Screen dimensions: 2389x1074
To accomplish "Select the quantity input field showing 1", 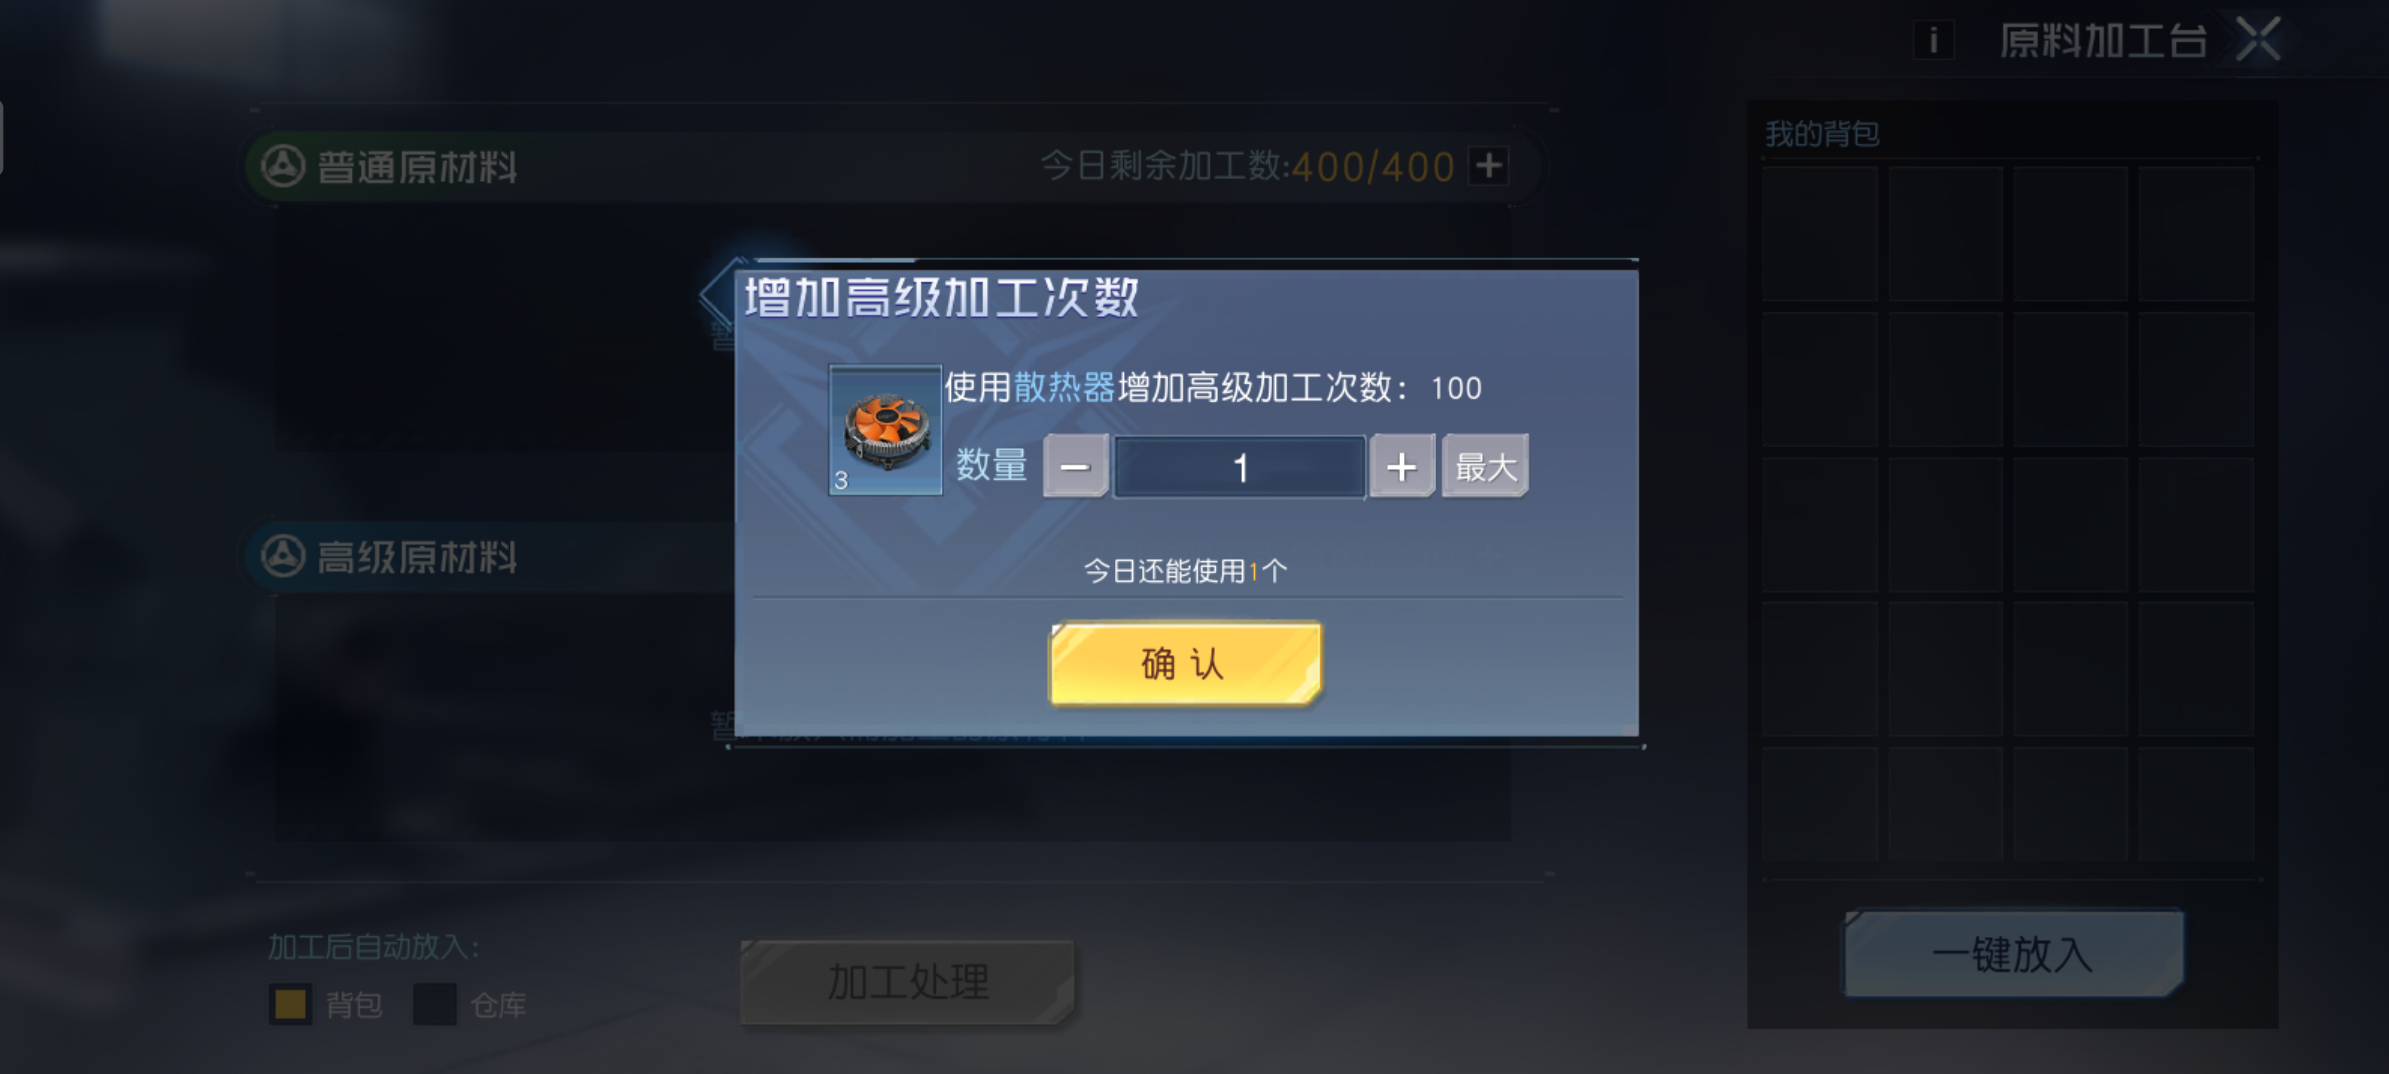I will click(x=1240, y=467).
